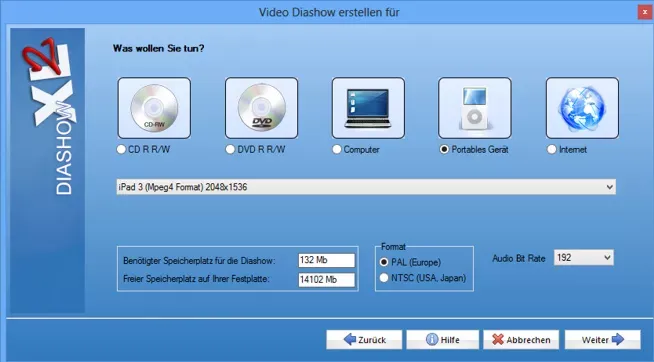Continue with the Weiter button
Viewport: 654px width, 362px height.
click(x=603, y=340)
